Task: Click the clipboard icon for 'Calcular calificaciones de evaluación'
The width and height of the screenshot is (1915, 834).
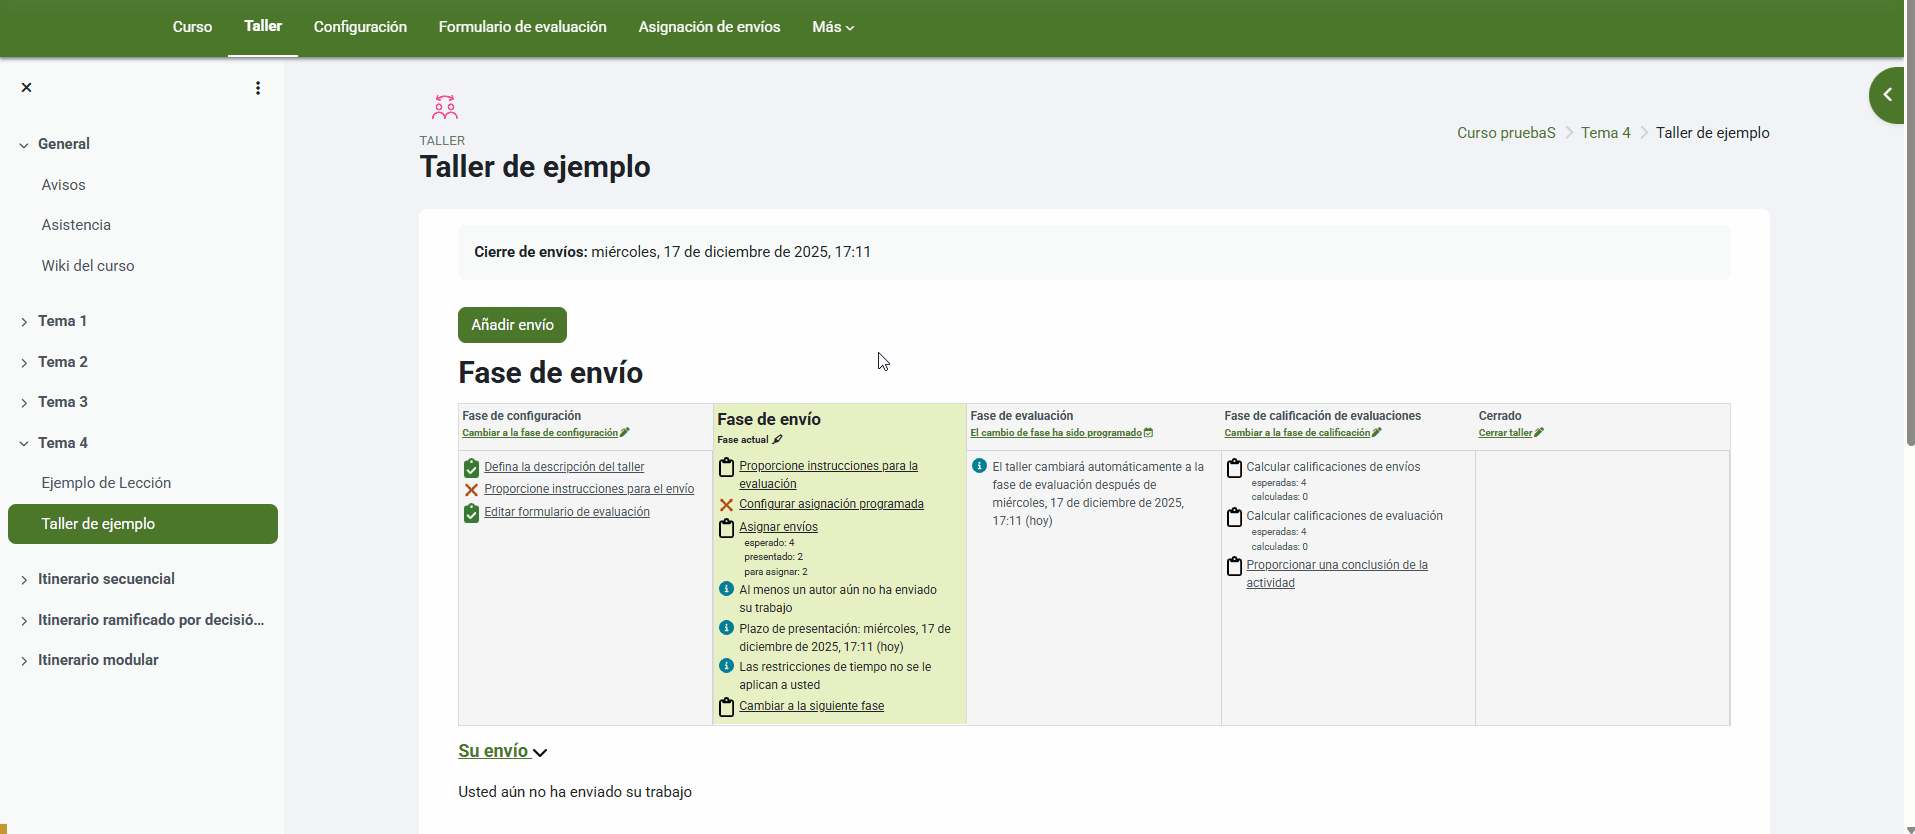Action: 1235,517
